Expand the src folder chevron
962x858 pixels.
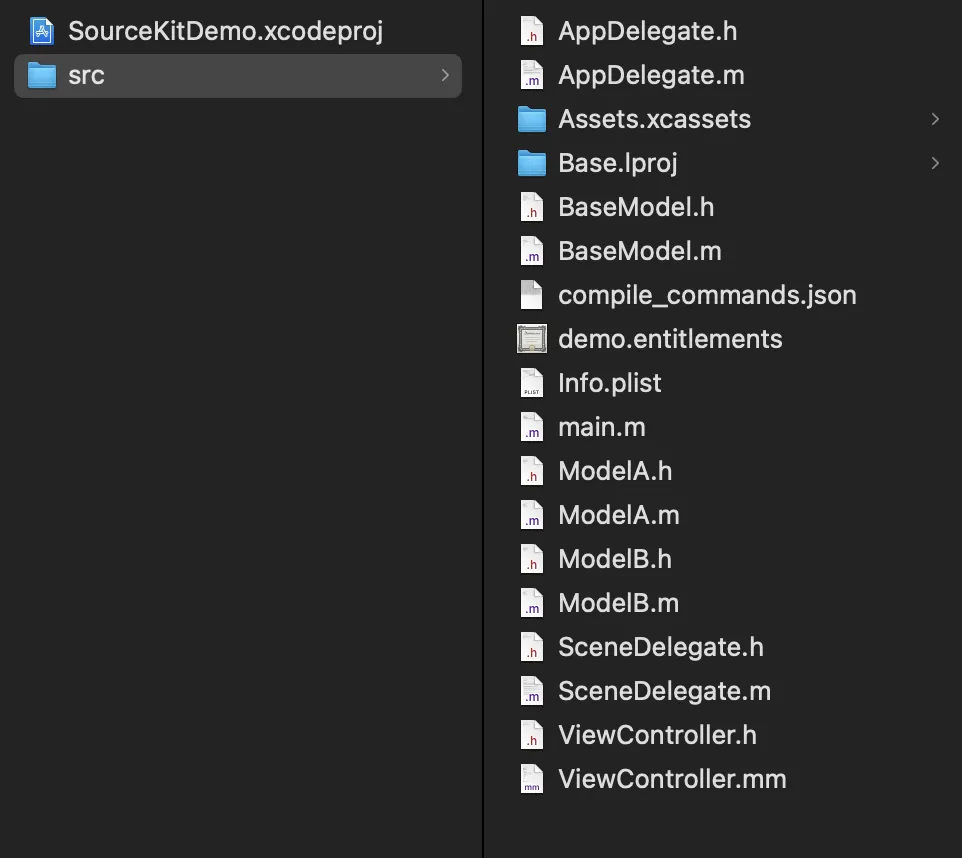tap(445, 75)
